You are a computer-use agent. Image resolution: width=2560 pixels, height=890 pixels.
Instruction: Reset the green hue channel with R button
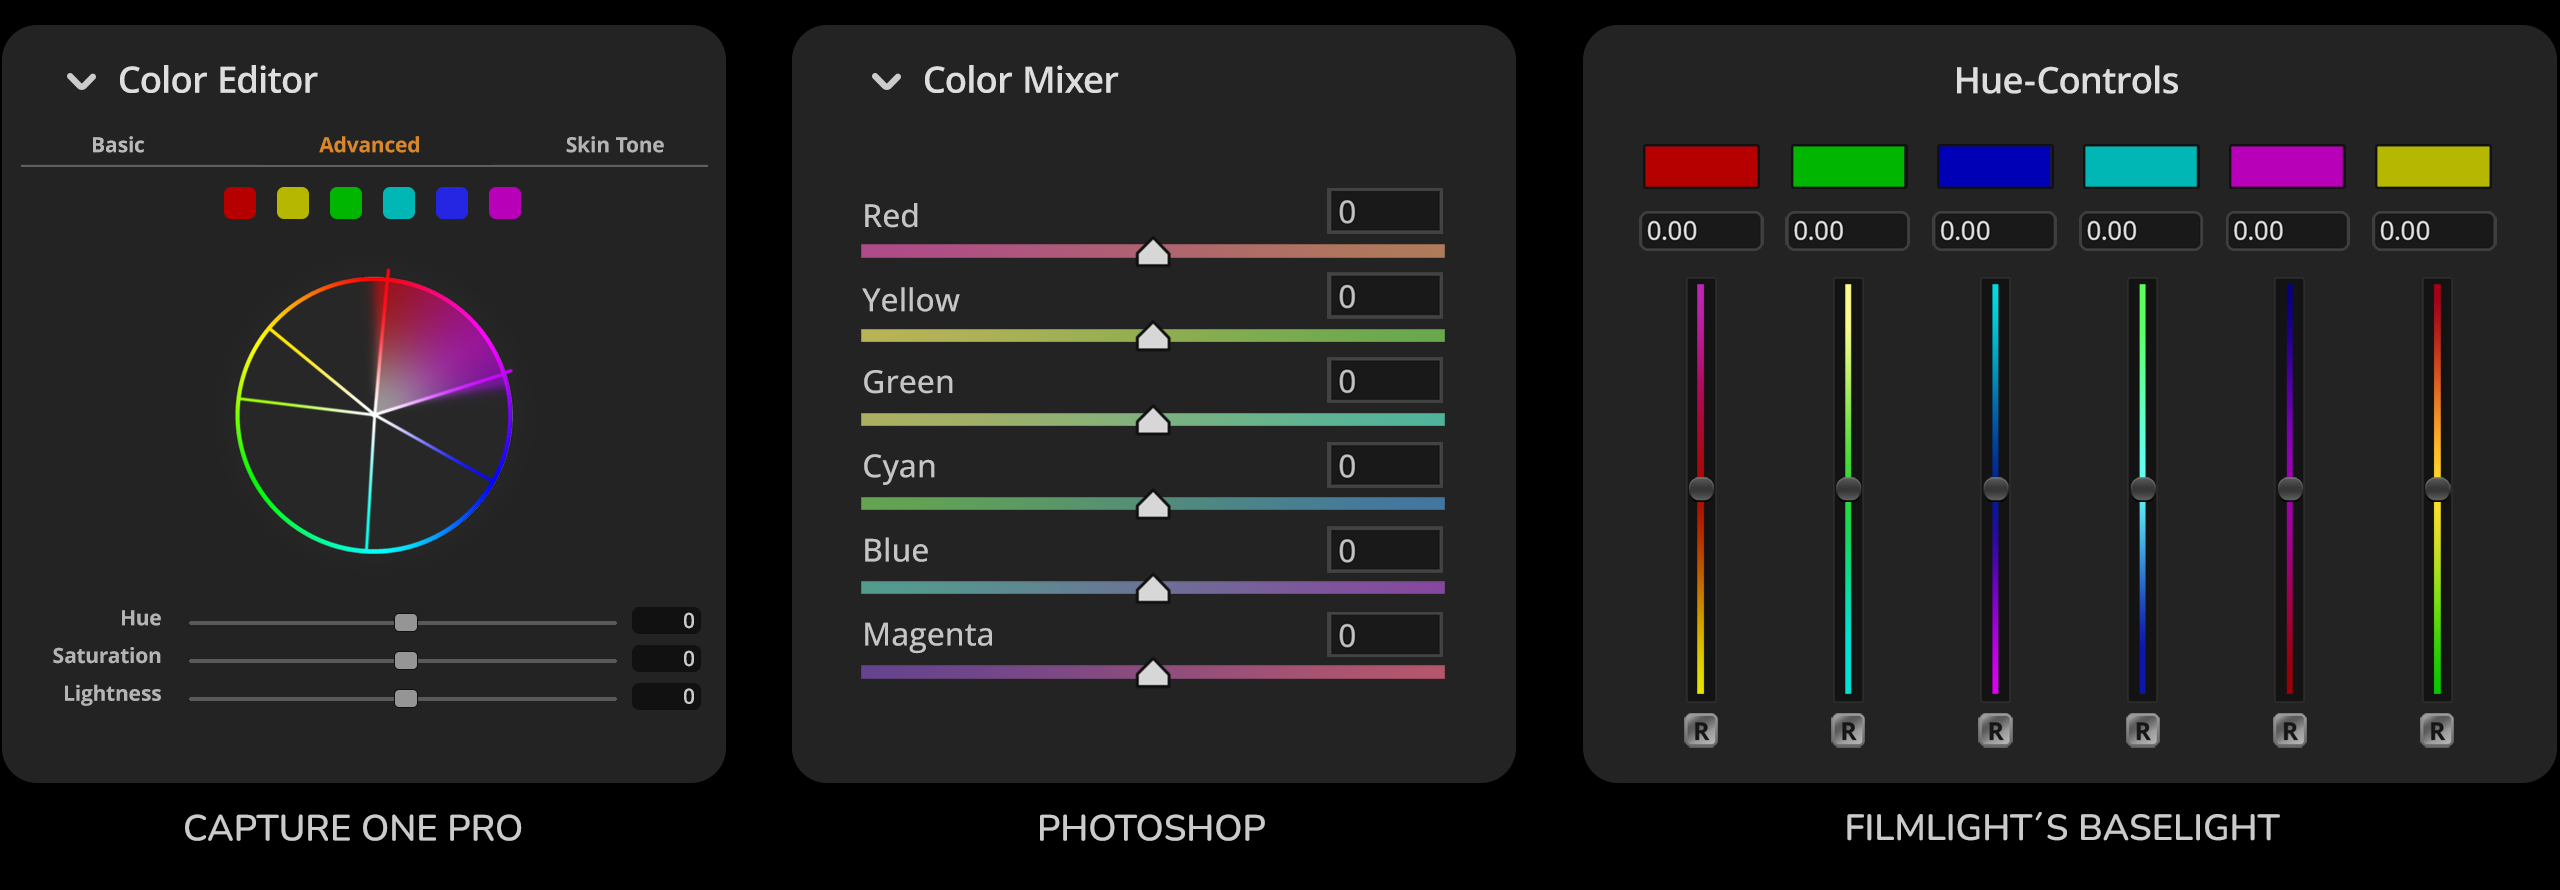coord(1847,731)
